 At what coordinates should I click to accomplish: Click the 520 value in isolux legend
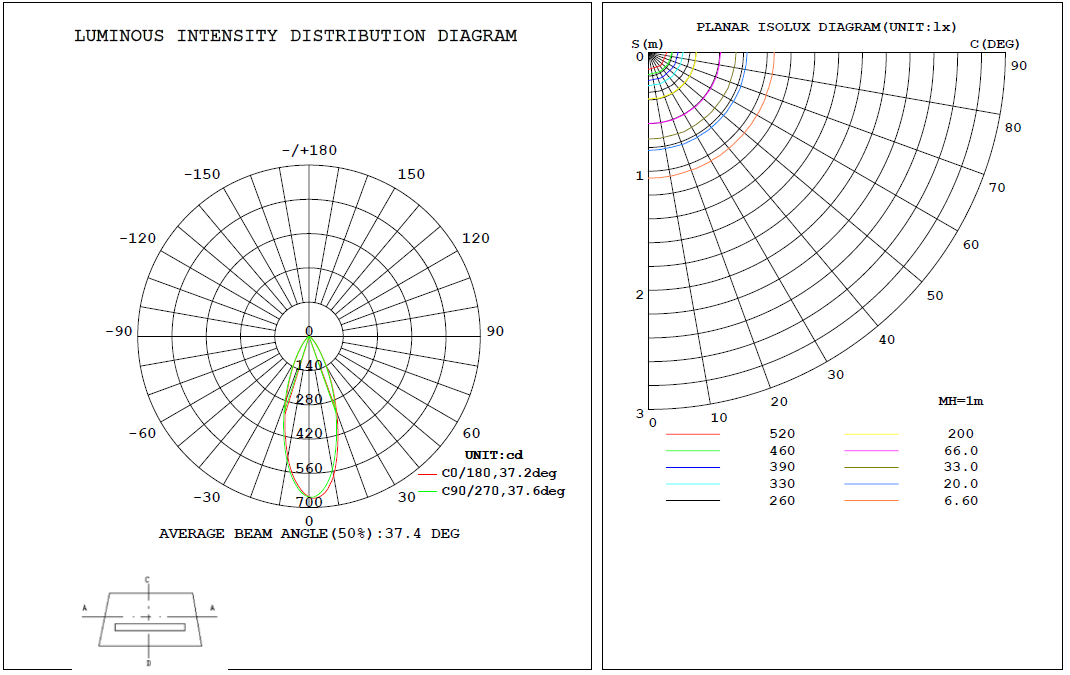(x=782, y=434)
